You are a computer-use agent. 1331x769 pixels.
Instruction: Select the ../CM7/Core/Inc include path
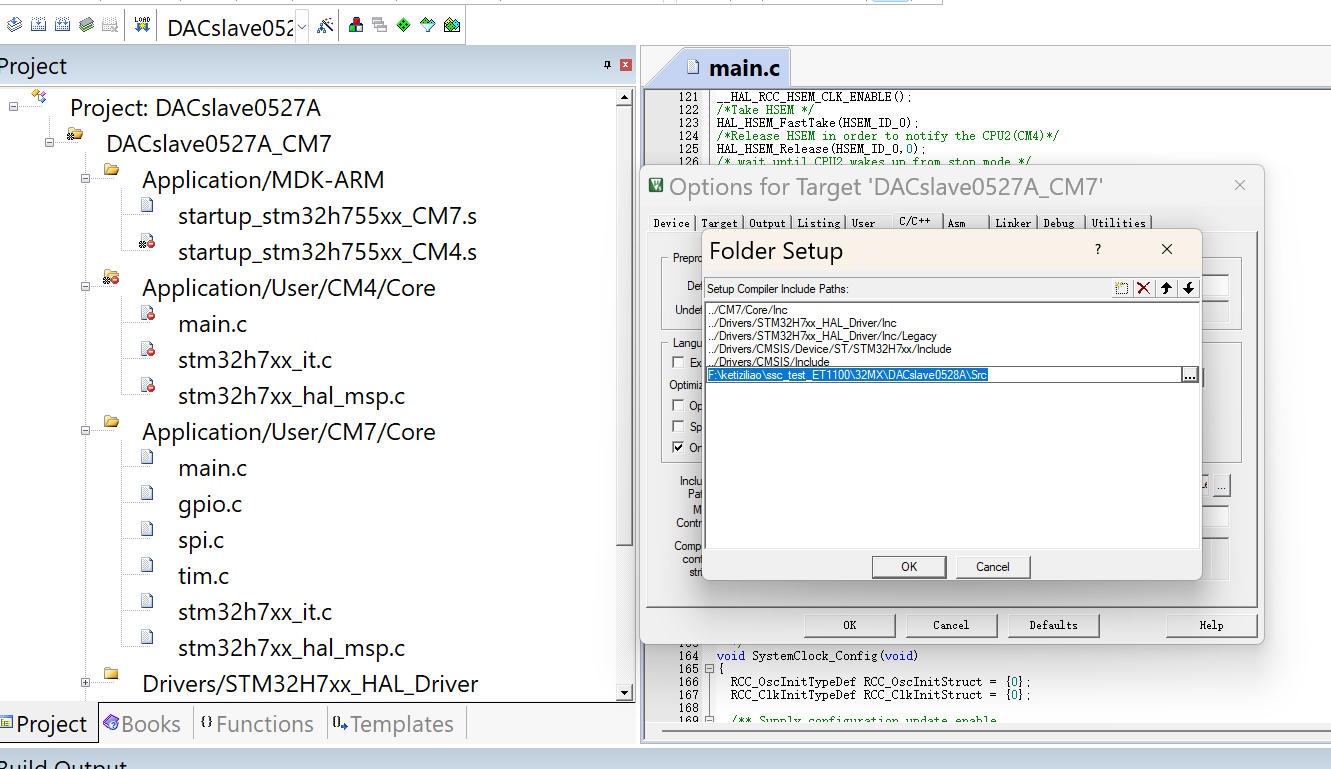point(748,310)
